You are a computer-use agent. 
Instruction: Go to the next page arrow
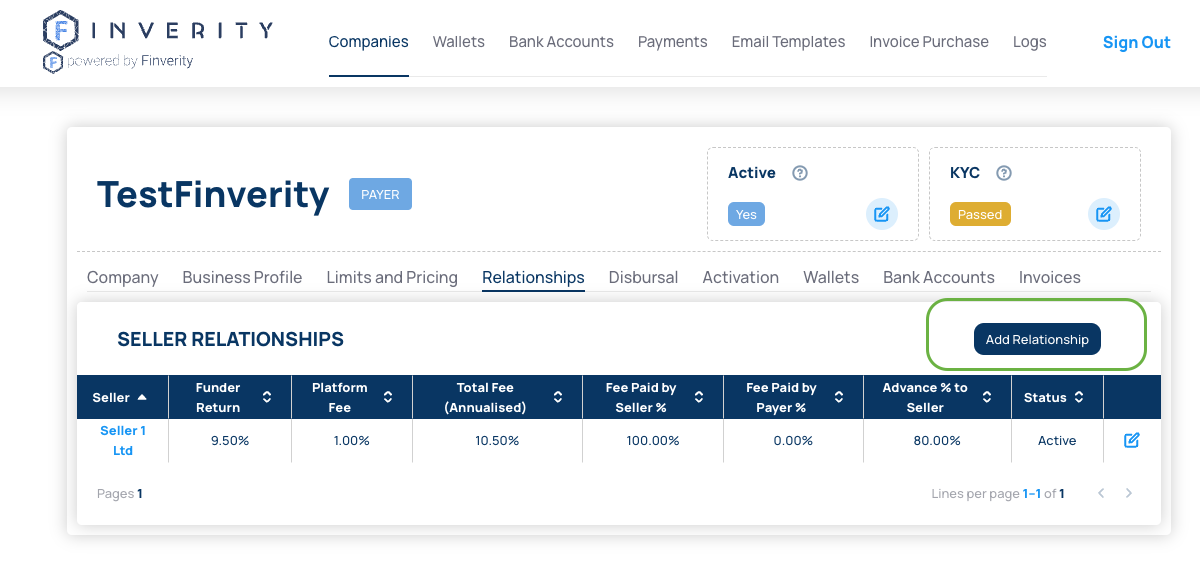click(x=1129, y=493)
